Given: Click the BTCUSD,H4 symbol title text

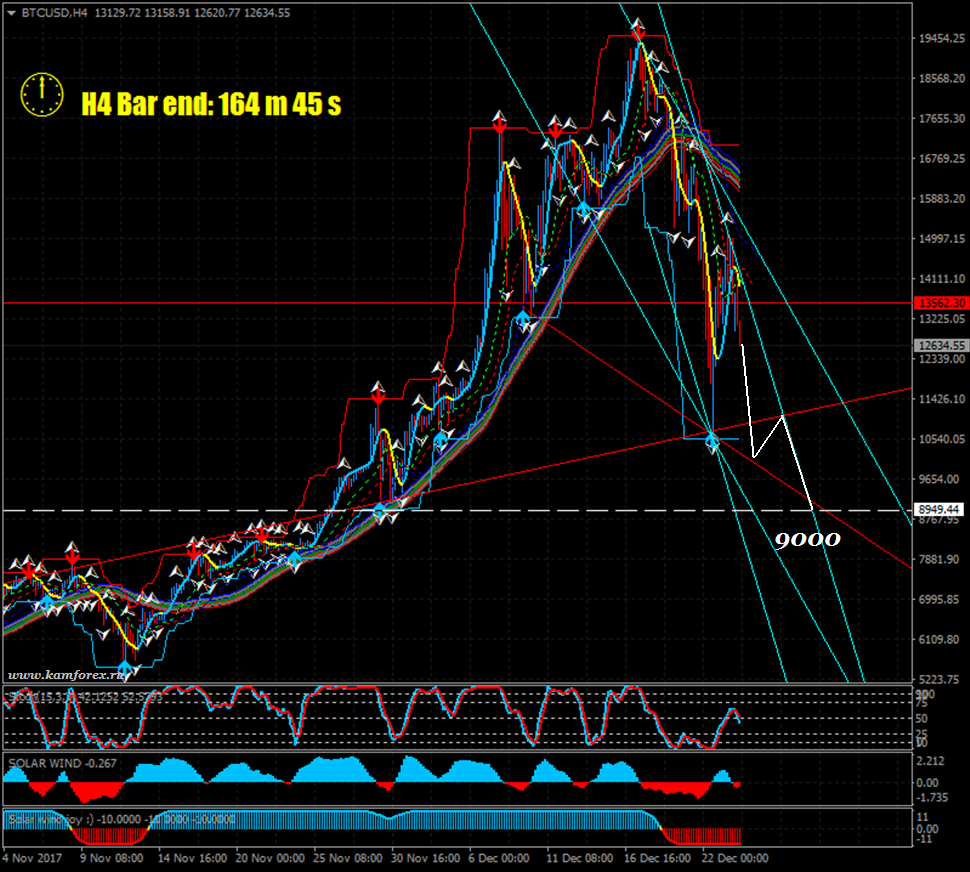Looking at the screenshot, I should [54, 13].
